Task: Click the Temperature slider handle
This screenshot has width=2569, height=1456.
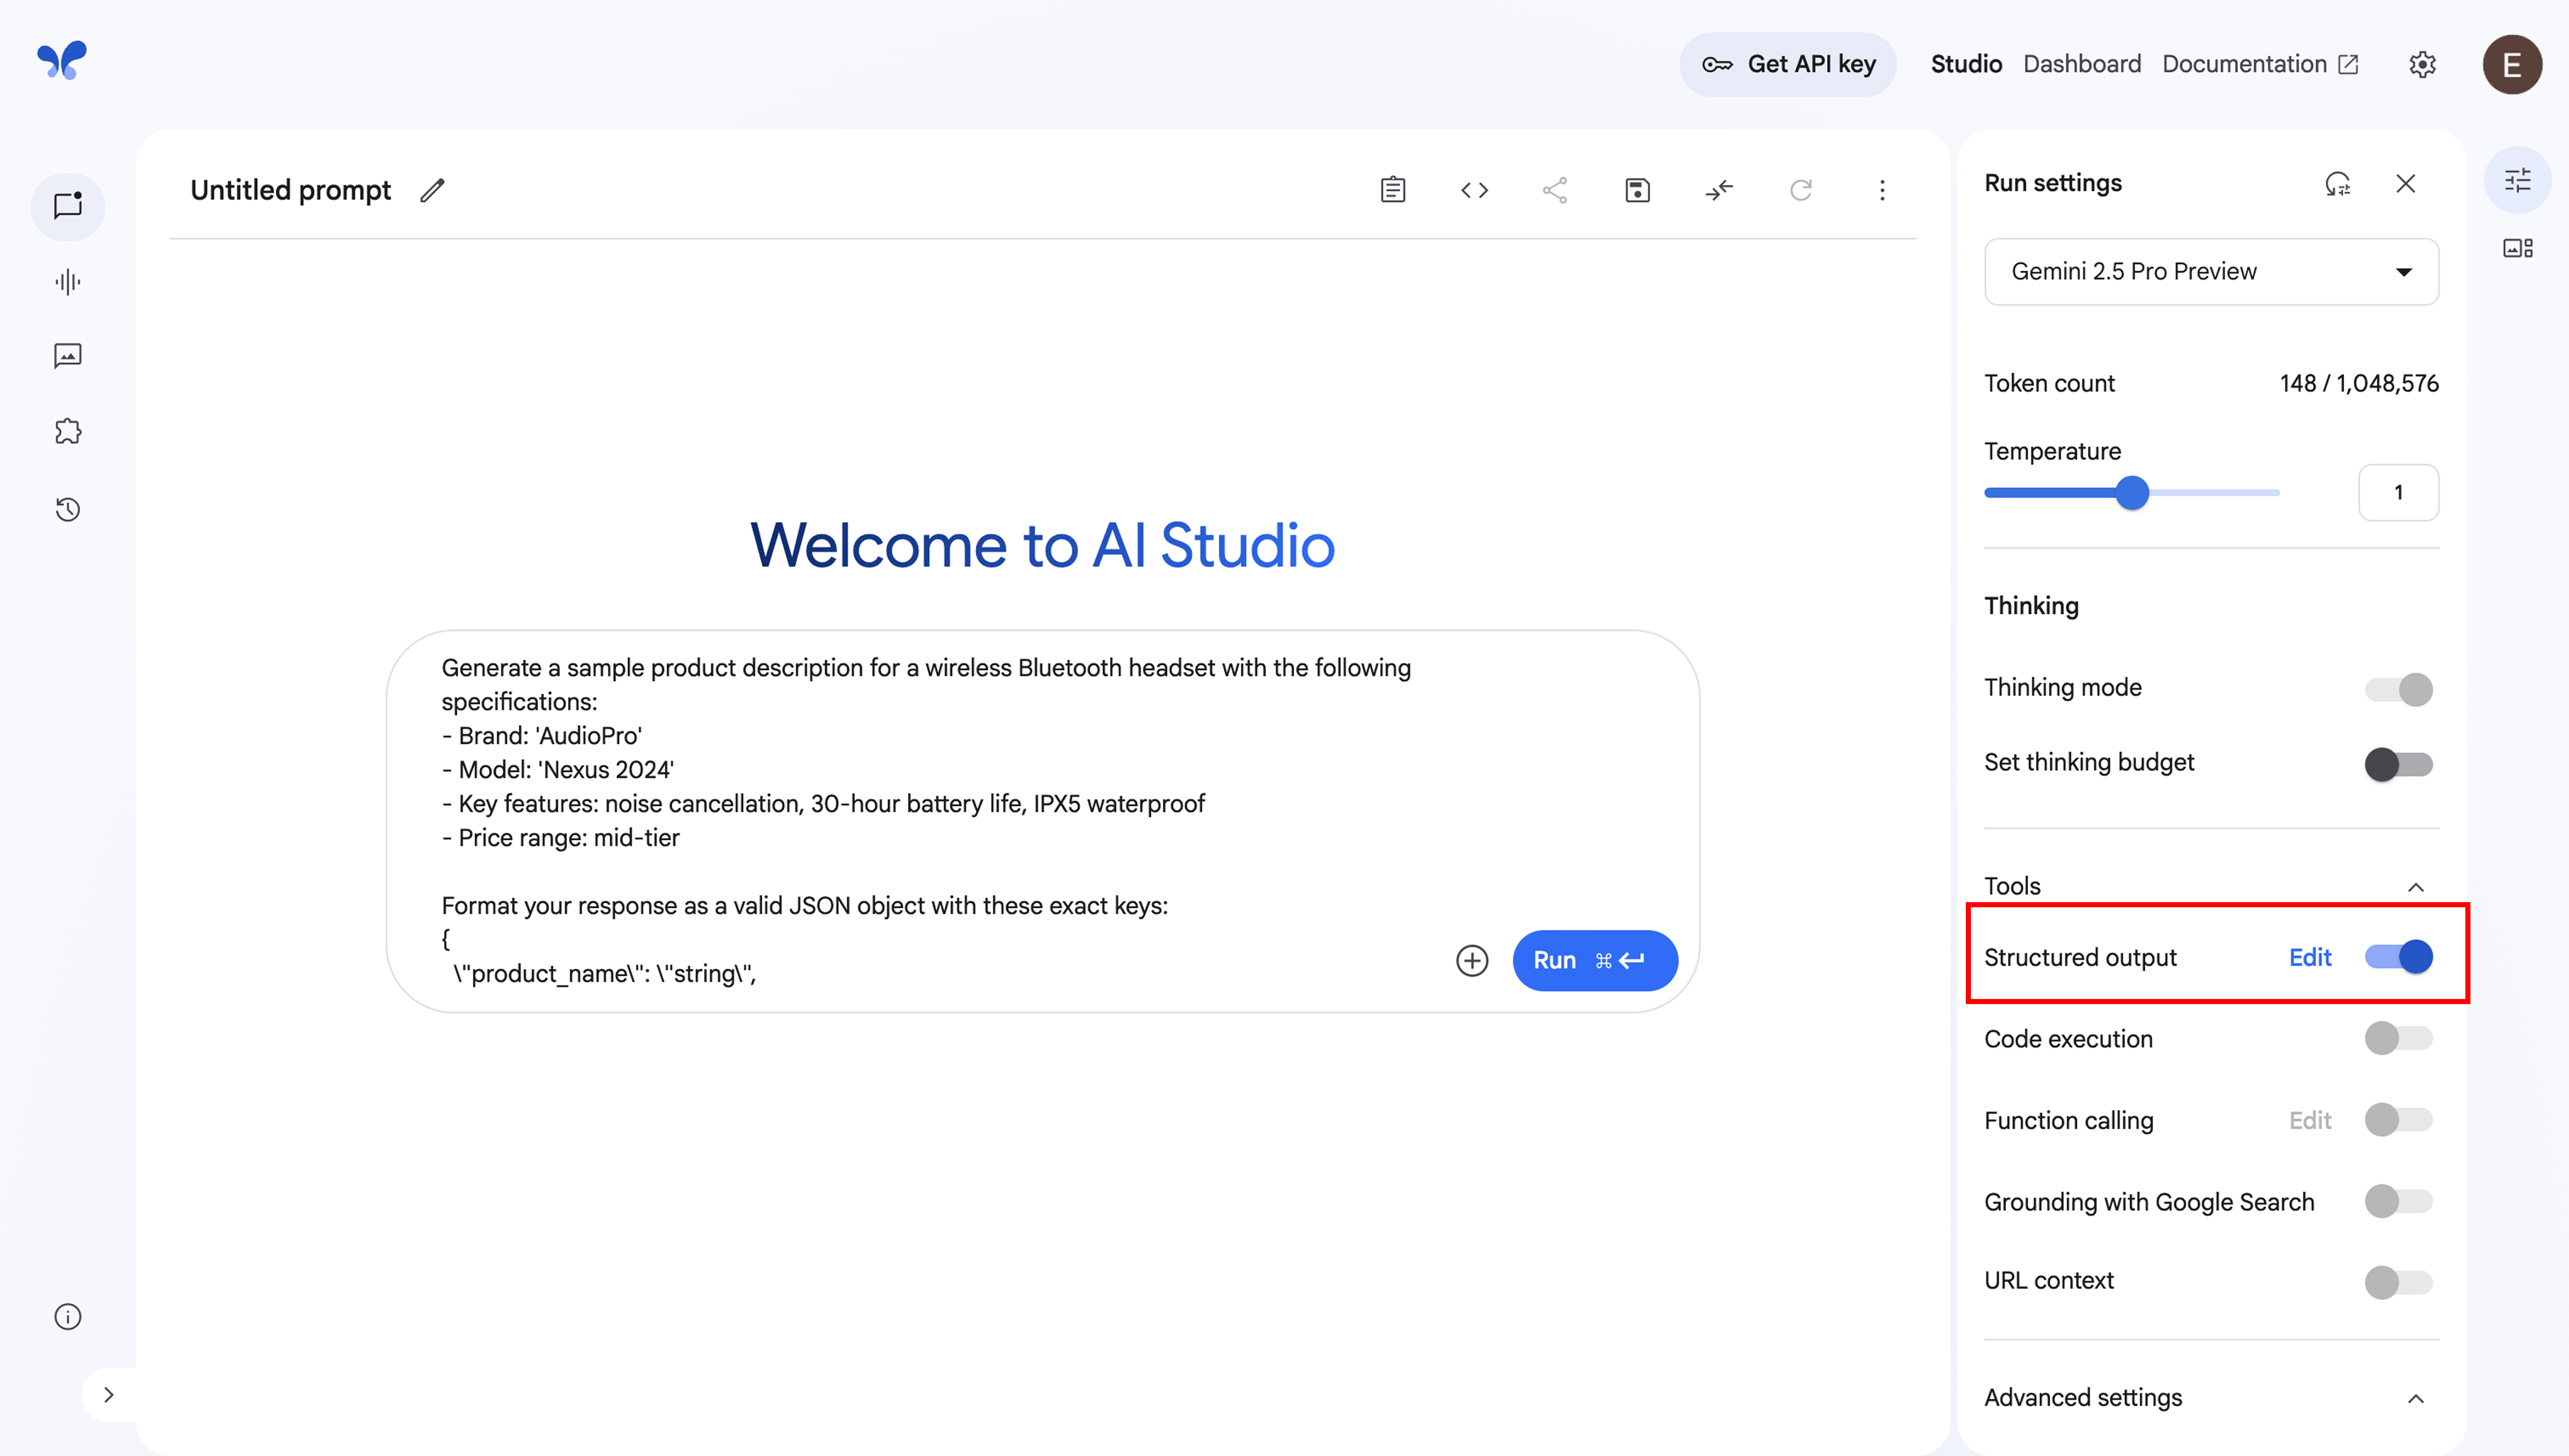Action: pyautogui.click(x=2132, y=493)
